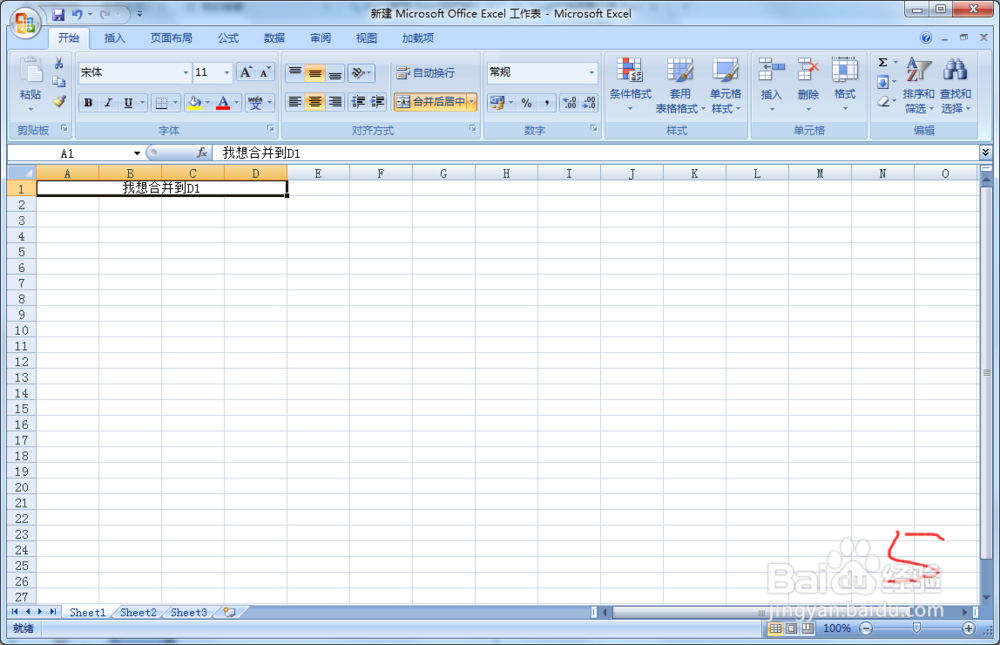The width and height of the screenshot is (1000, 645).
Task: Open the View (视图) tab
Action: click(366, 38)
